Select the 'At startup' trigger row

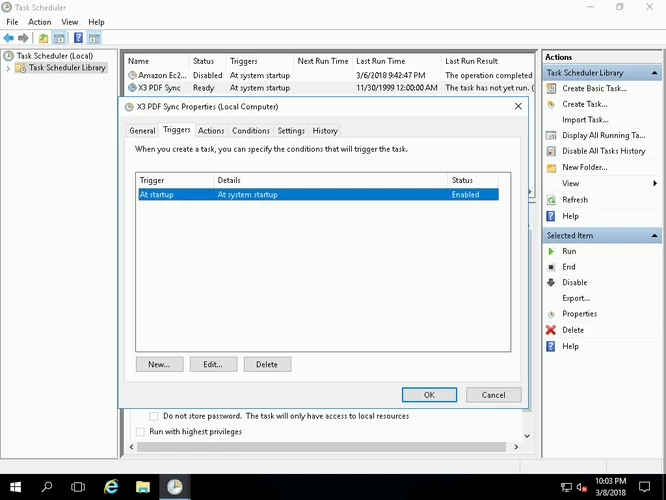pyautogui.click(x=319, y=195)
